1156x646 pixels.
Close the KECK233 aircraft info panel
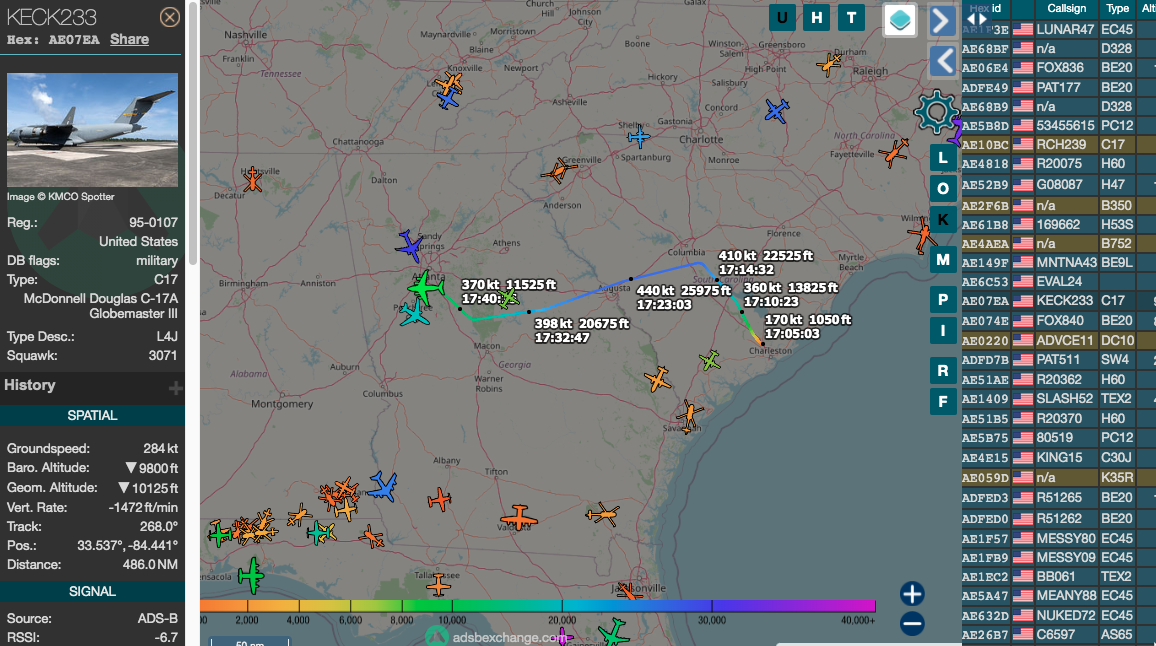click(170, 17)
